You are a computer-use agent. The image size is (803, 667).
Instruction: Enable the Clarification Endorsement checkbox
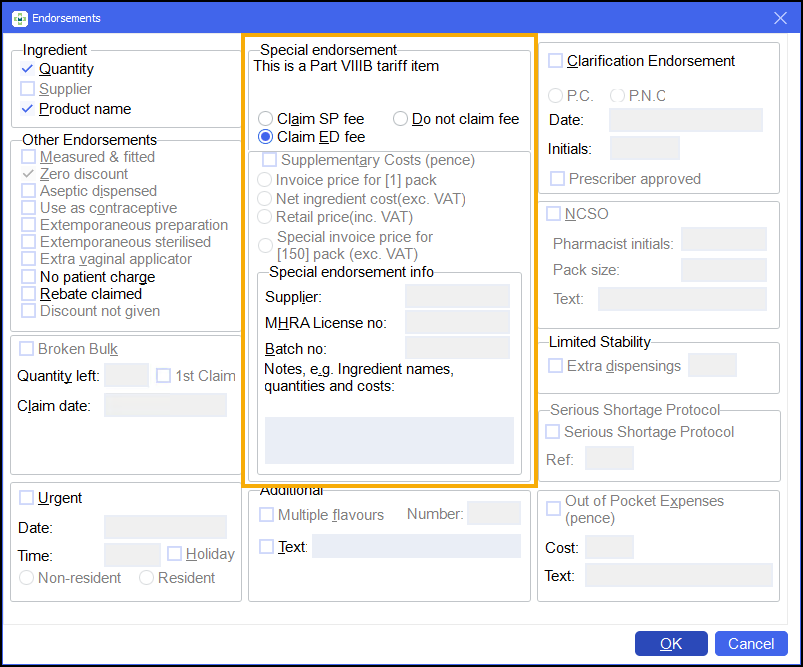[x=555, y=61]
